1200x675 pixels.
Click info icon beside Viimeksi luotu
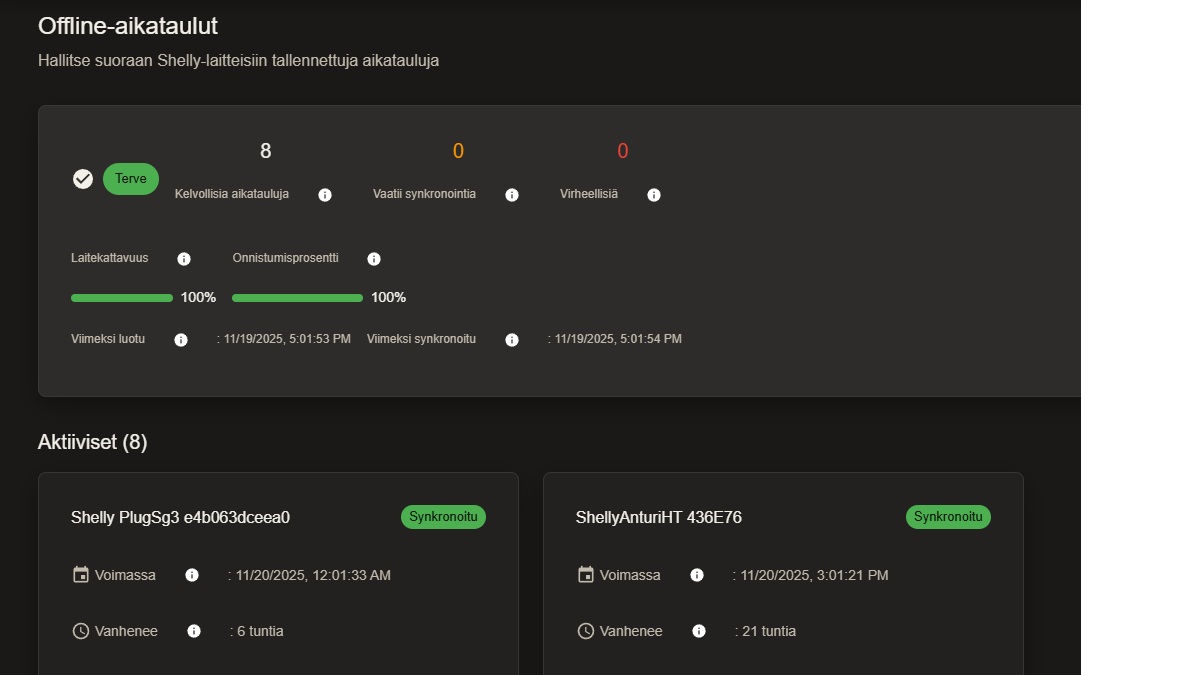181,340
